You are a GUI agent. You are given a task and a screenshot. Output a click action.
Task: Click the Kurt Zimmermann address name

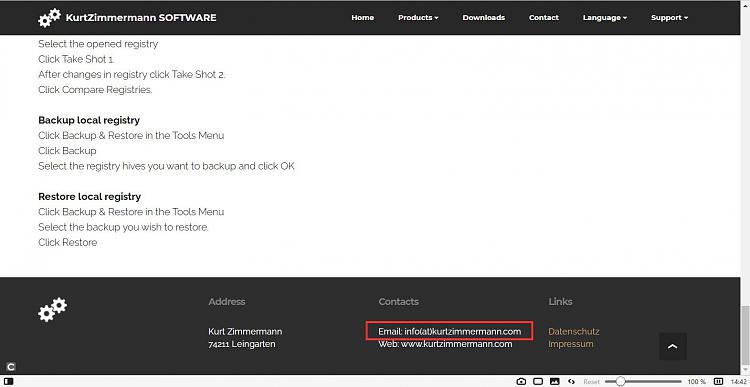coord(245,331)
